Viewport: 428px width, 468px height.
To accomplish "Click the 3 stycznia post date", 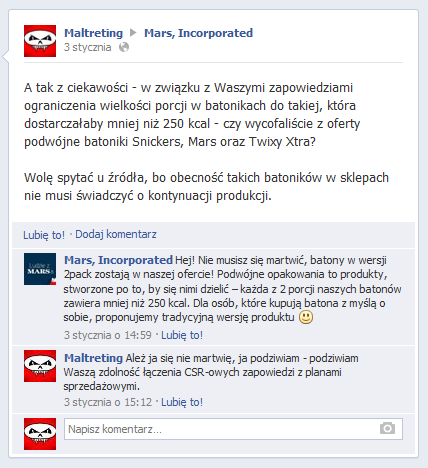I will 88,47.
